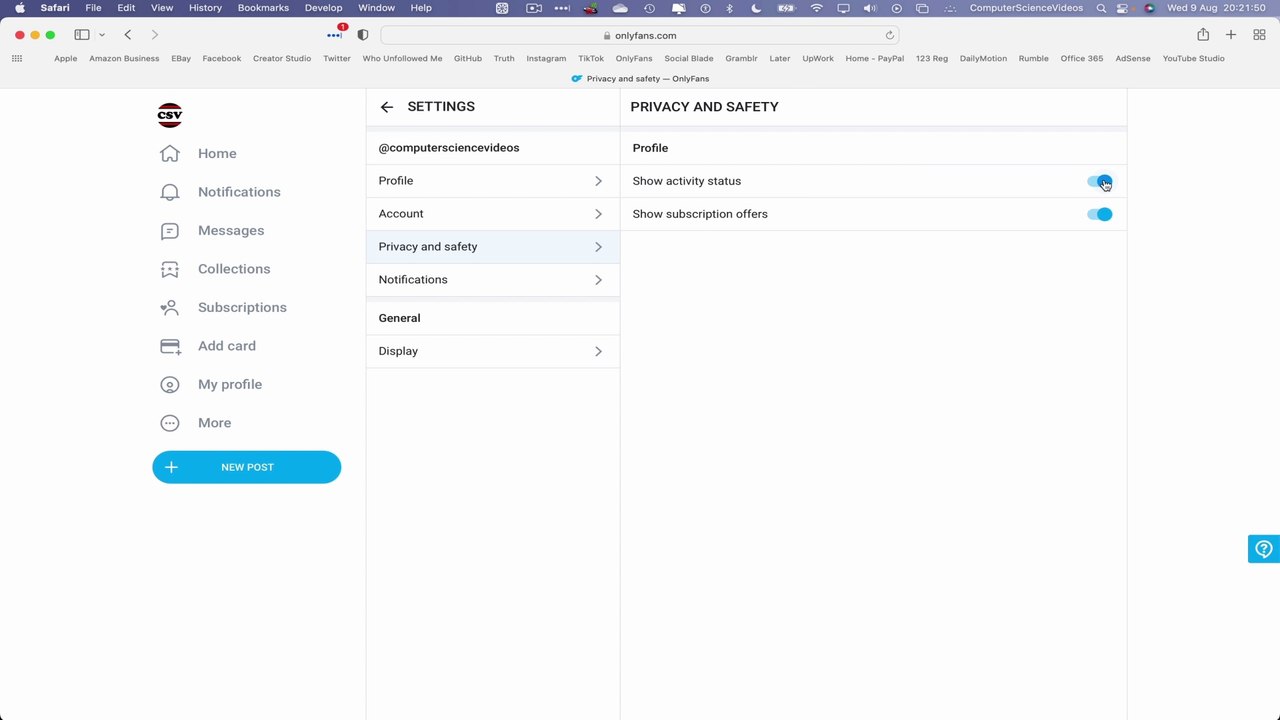Screen dimensions: 1280x720
Task: Open the File menu
Action: point(93,8)
